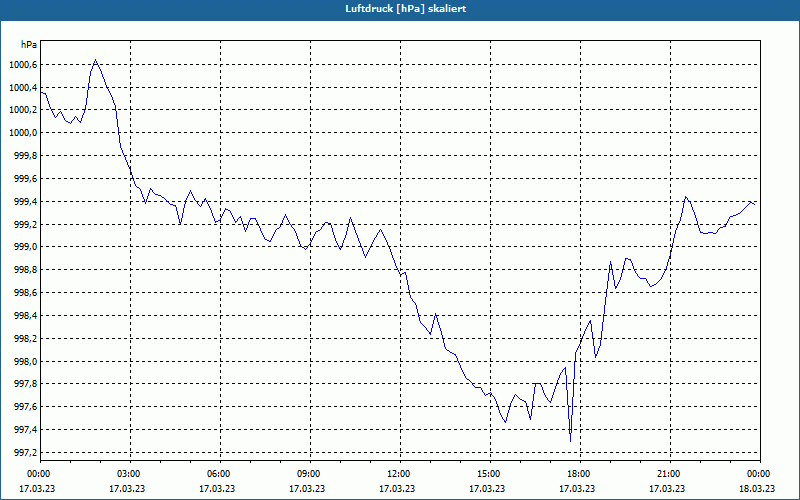
Task: Click the 'Luftdruck [hPa] skaliert' title bar
Action: click(400, 9)
